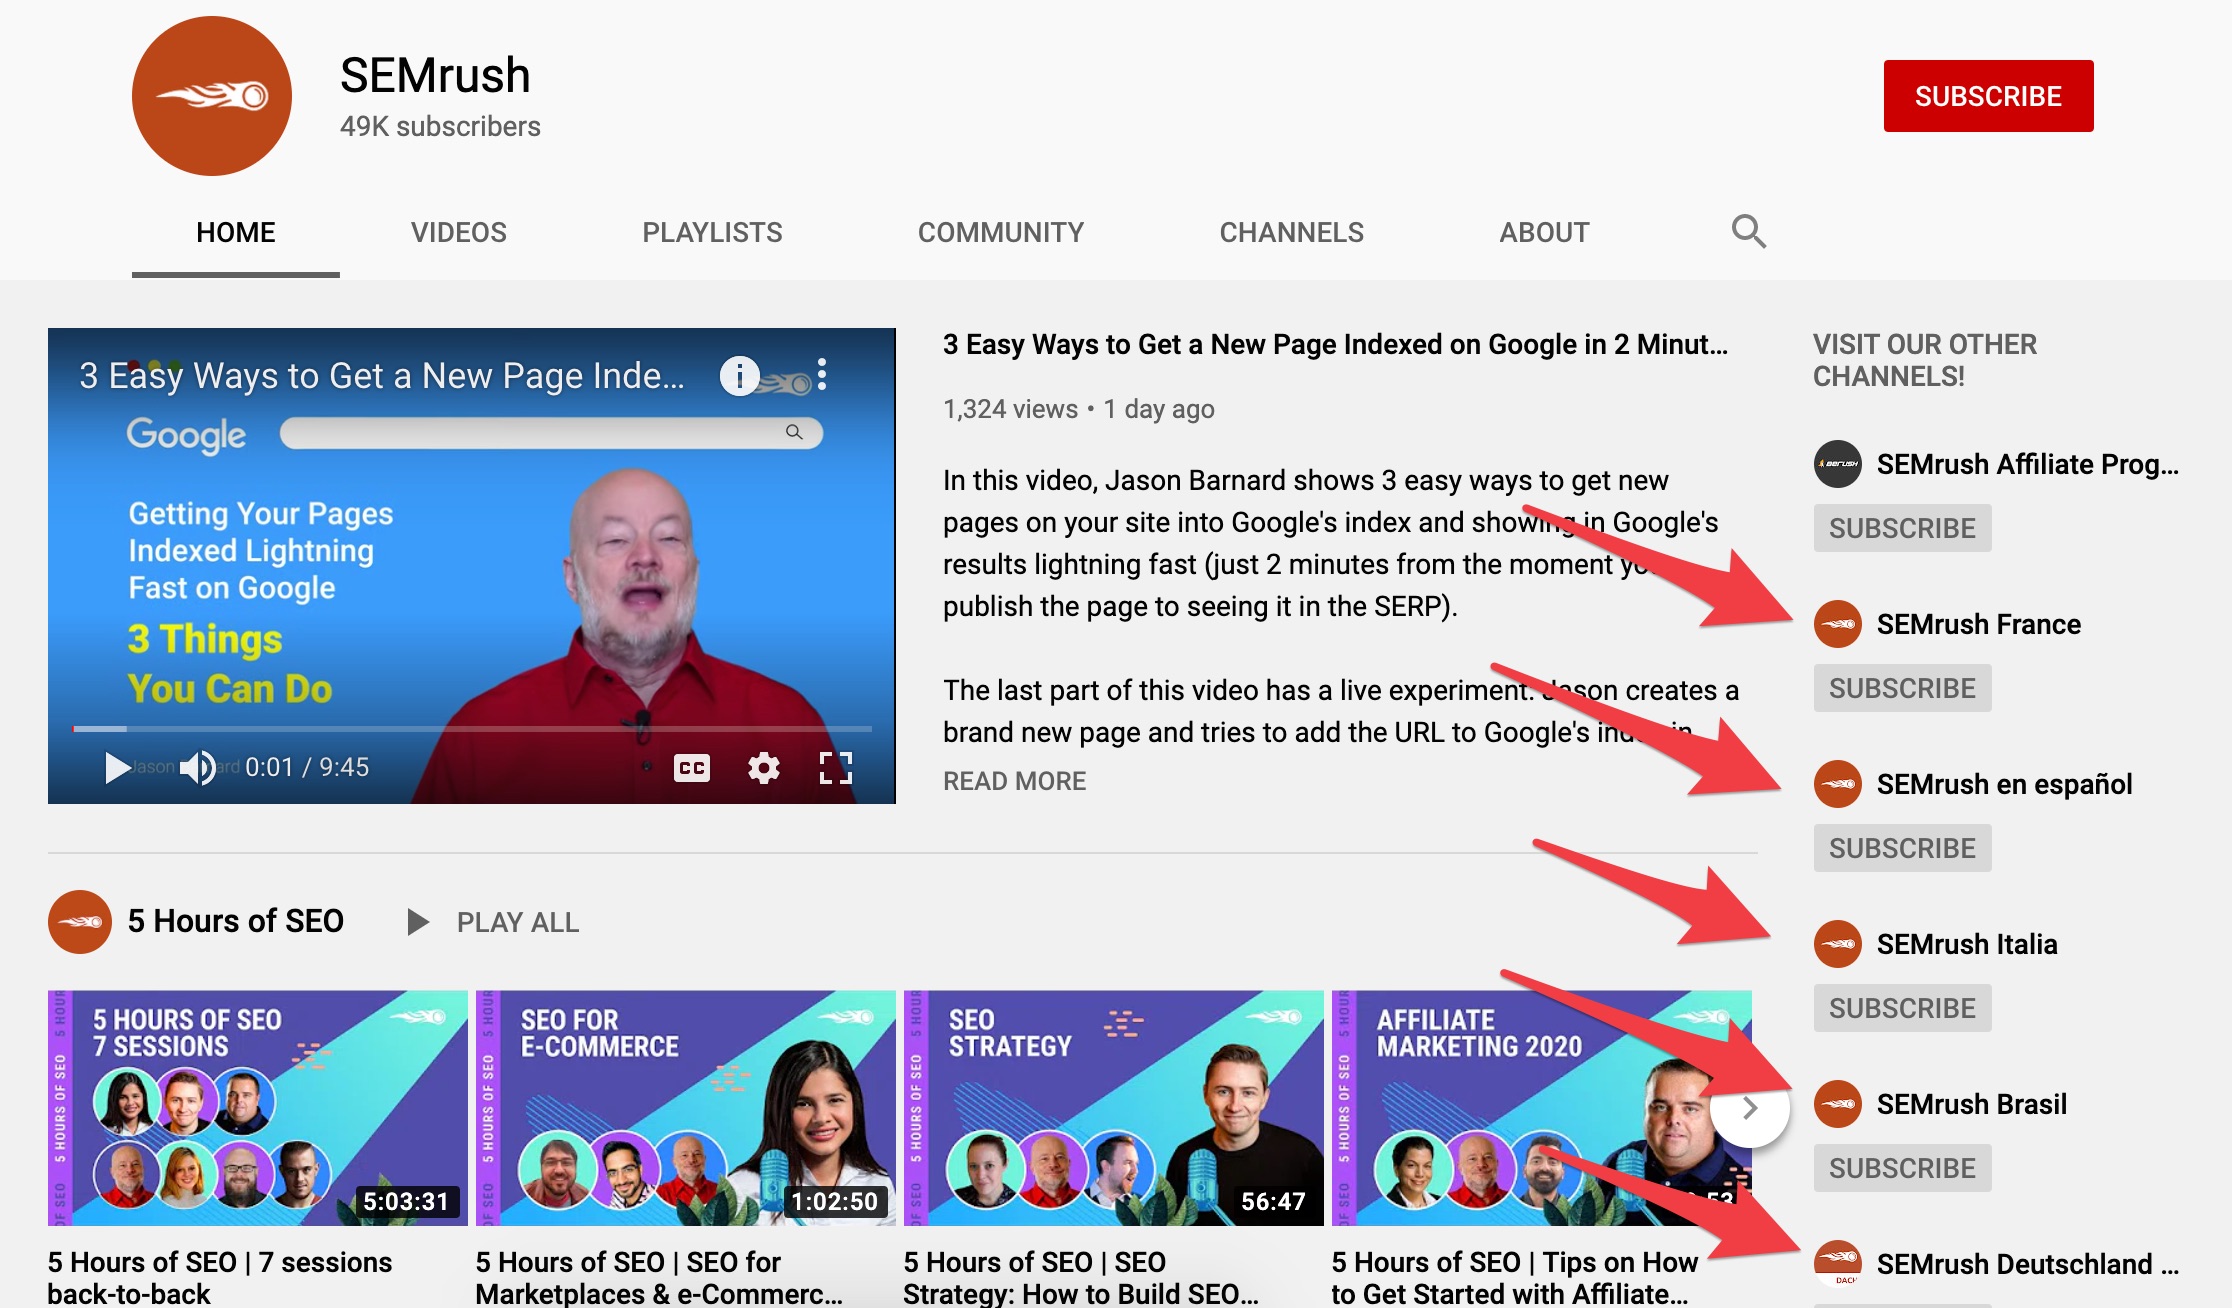Subscribe to SEMrush France channel
The width and height of the screenshot is (2232, 1308).
(1902, 688)
